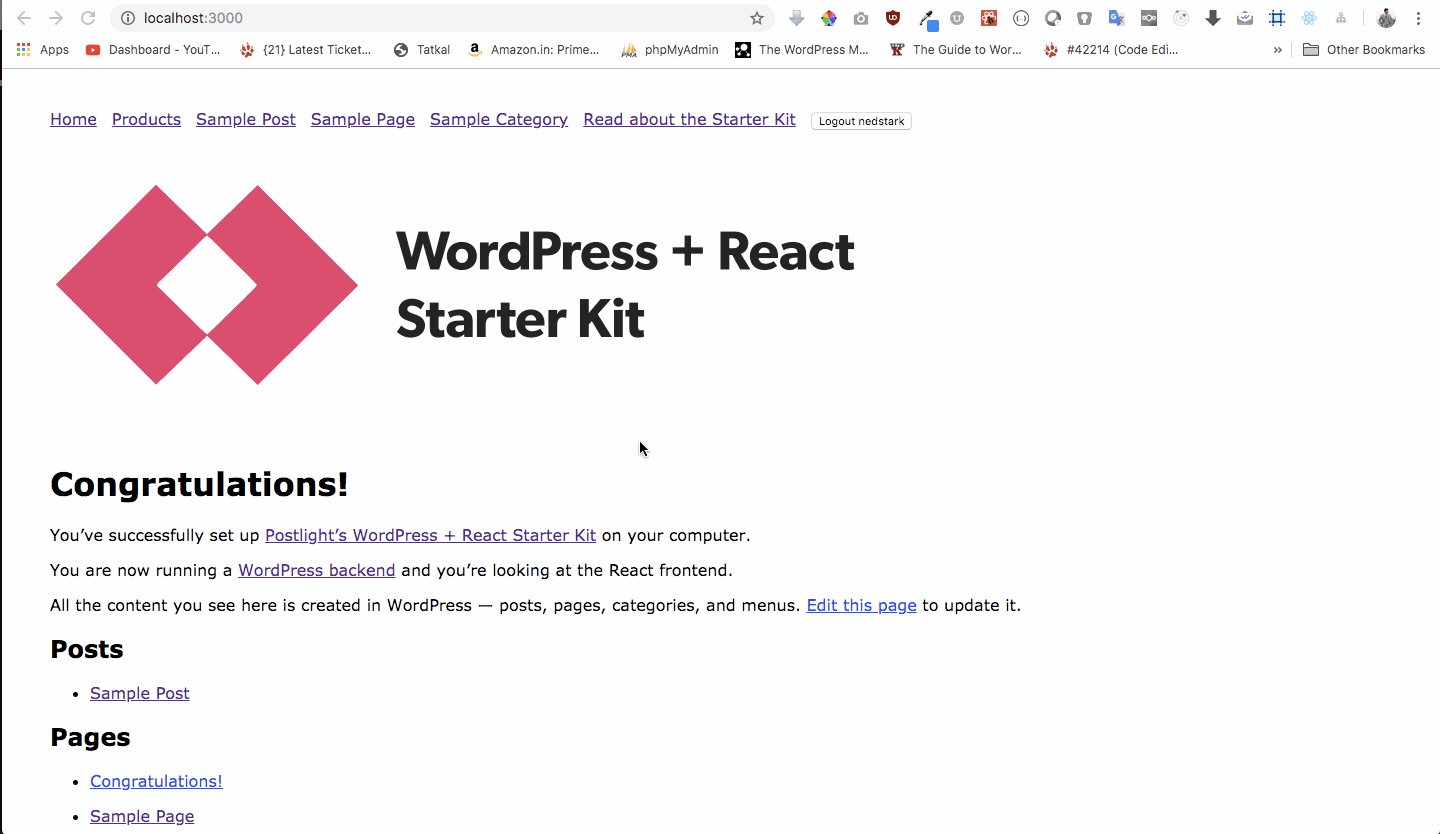Open the Latest Tickets bookmark

coord(306,49)
